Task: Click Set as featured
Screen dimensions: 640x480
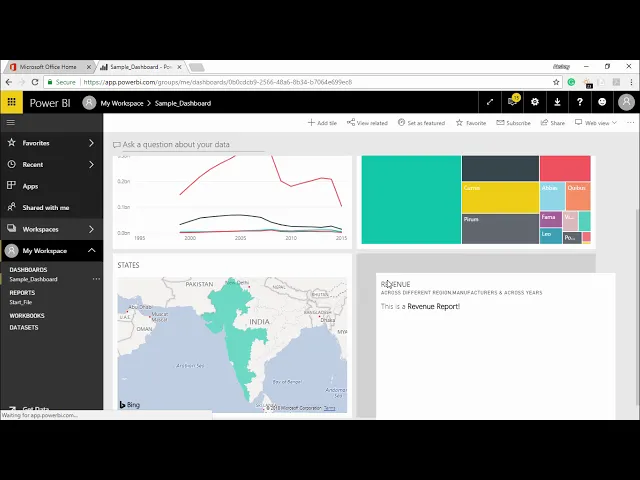Action: tap(421, 123)
